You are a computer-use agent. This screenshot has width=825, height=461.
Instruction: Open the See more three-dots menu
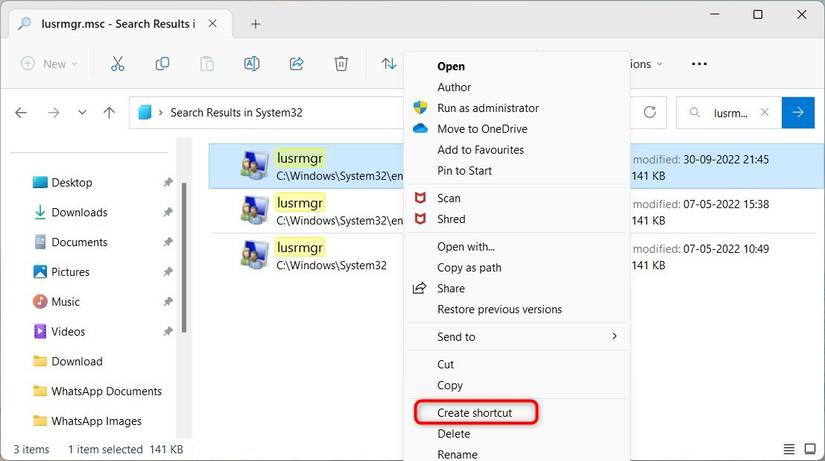pyautogui.click(x=699, y=64)
